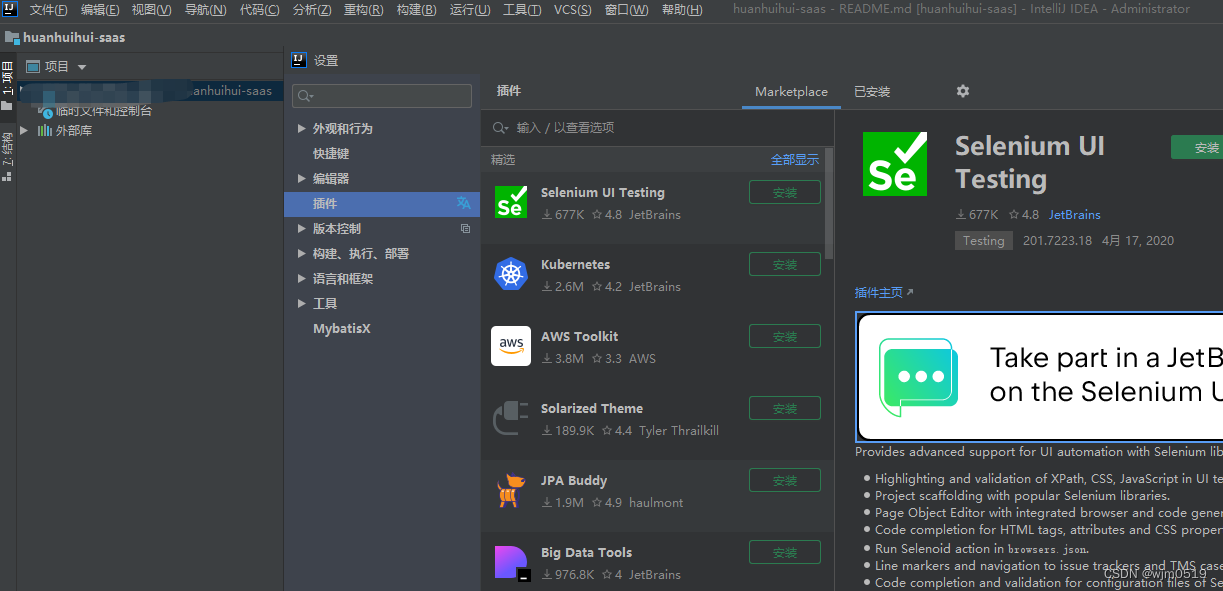Image resolution: width=1223 pixels, height=591 pixels.
Task: Expand the 工具 settings section
Action: click(x=302, y=303)
